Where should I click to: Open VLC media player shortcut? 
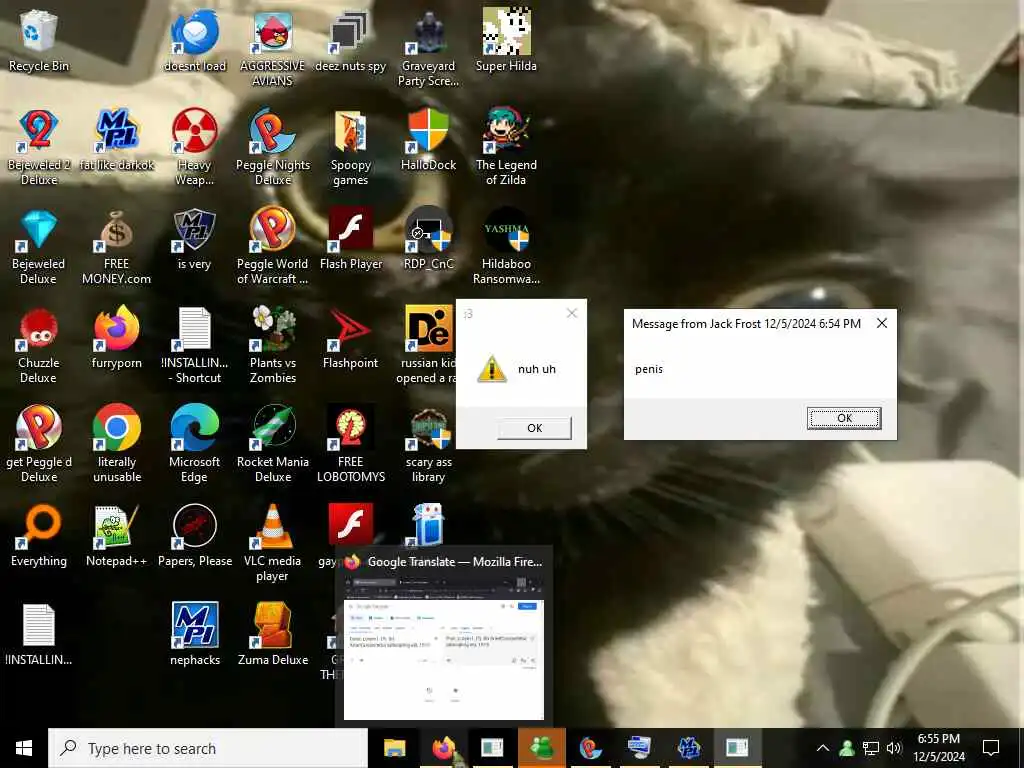pos(272,544)
